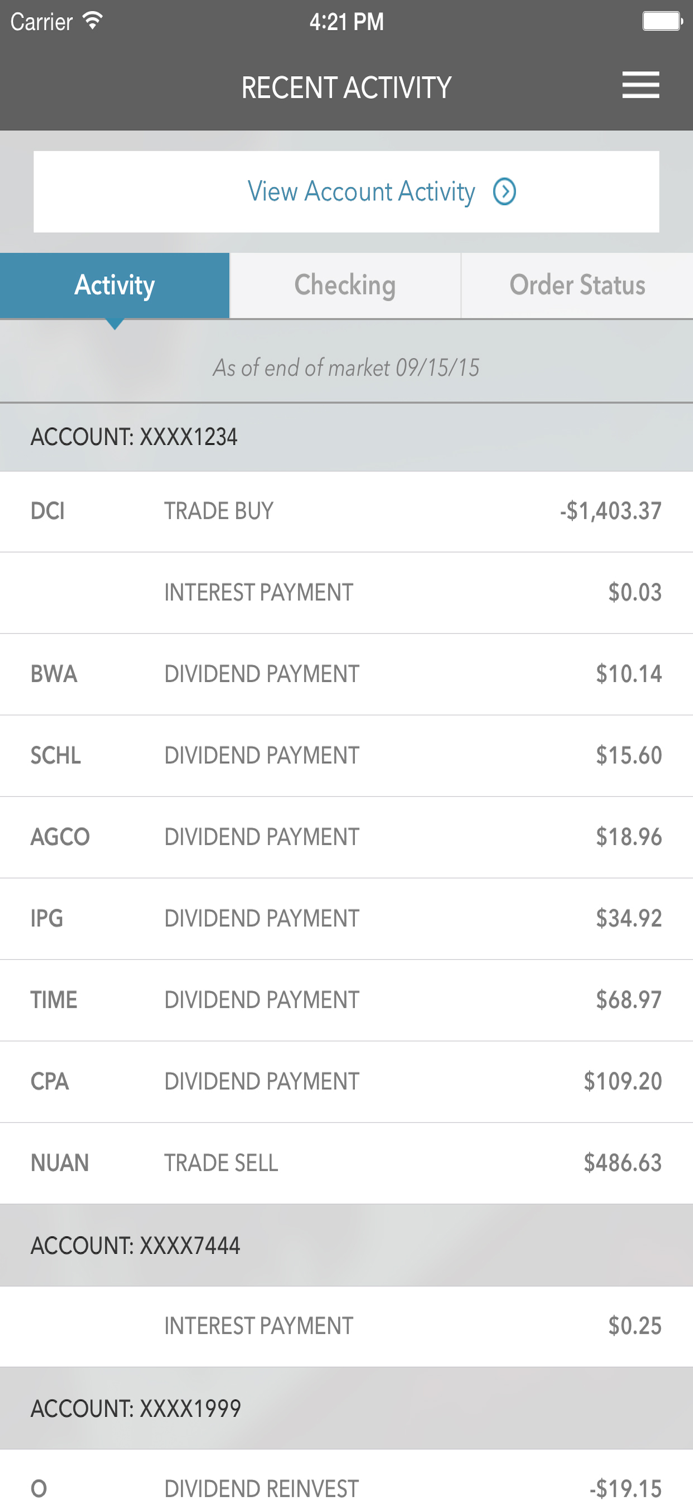This screenshot has width=693, height=1500.
Task: Open the O DIVIDEND REINVEST entry
Action: tap(346, 1488)
